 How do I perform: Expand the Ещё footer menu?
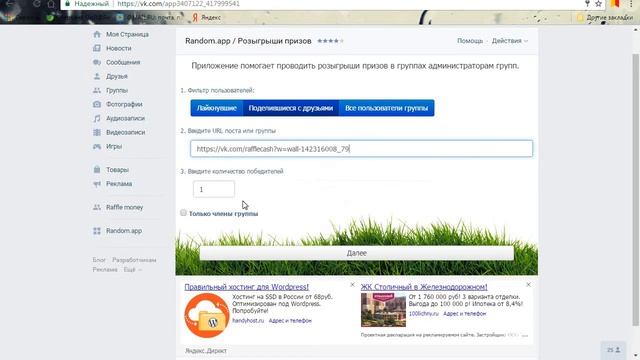pos(133,270)
